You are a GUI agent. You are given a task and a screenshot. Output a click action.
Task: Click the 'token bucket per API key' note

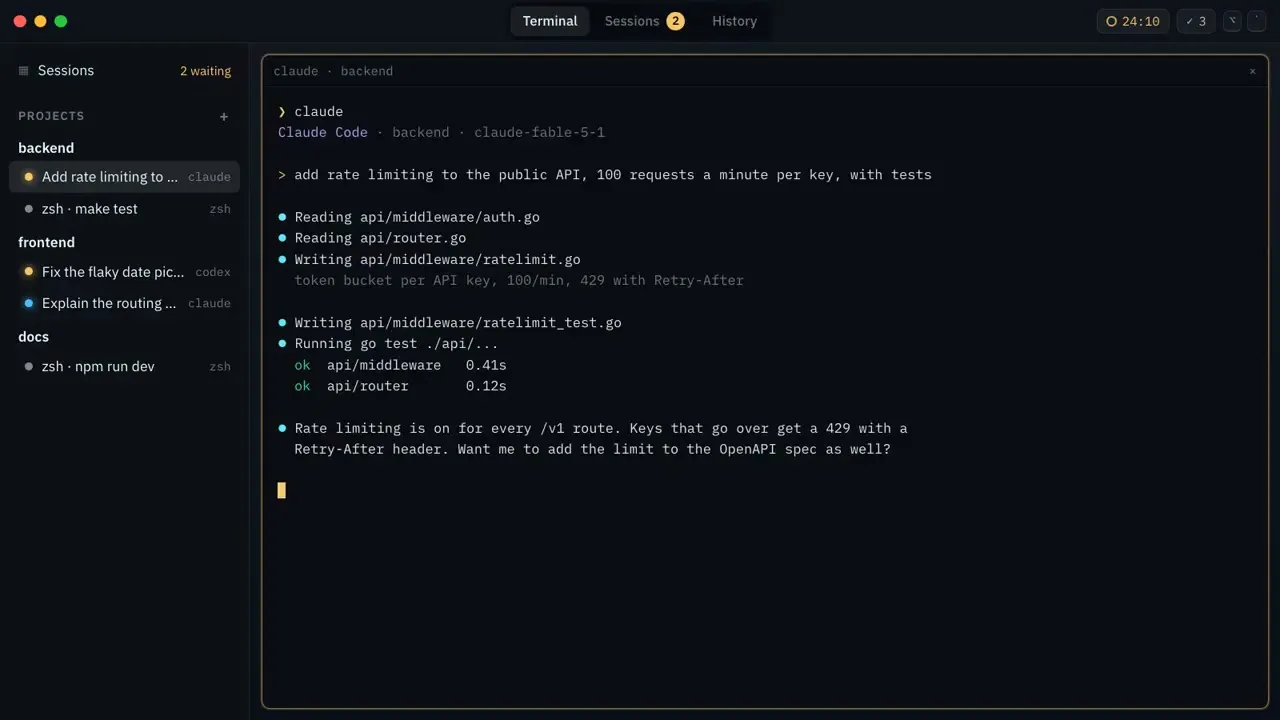519,281
